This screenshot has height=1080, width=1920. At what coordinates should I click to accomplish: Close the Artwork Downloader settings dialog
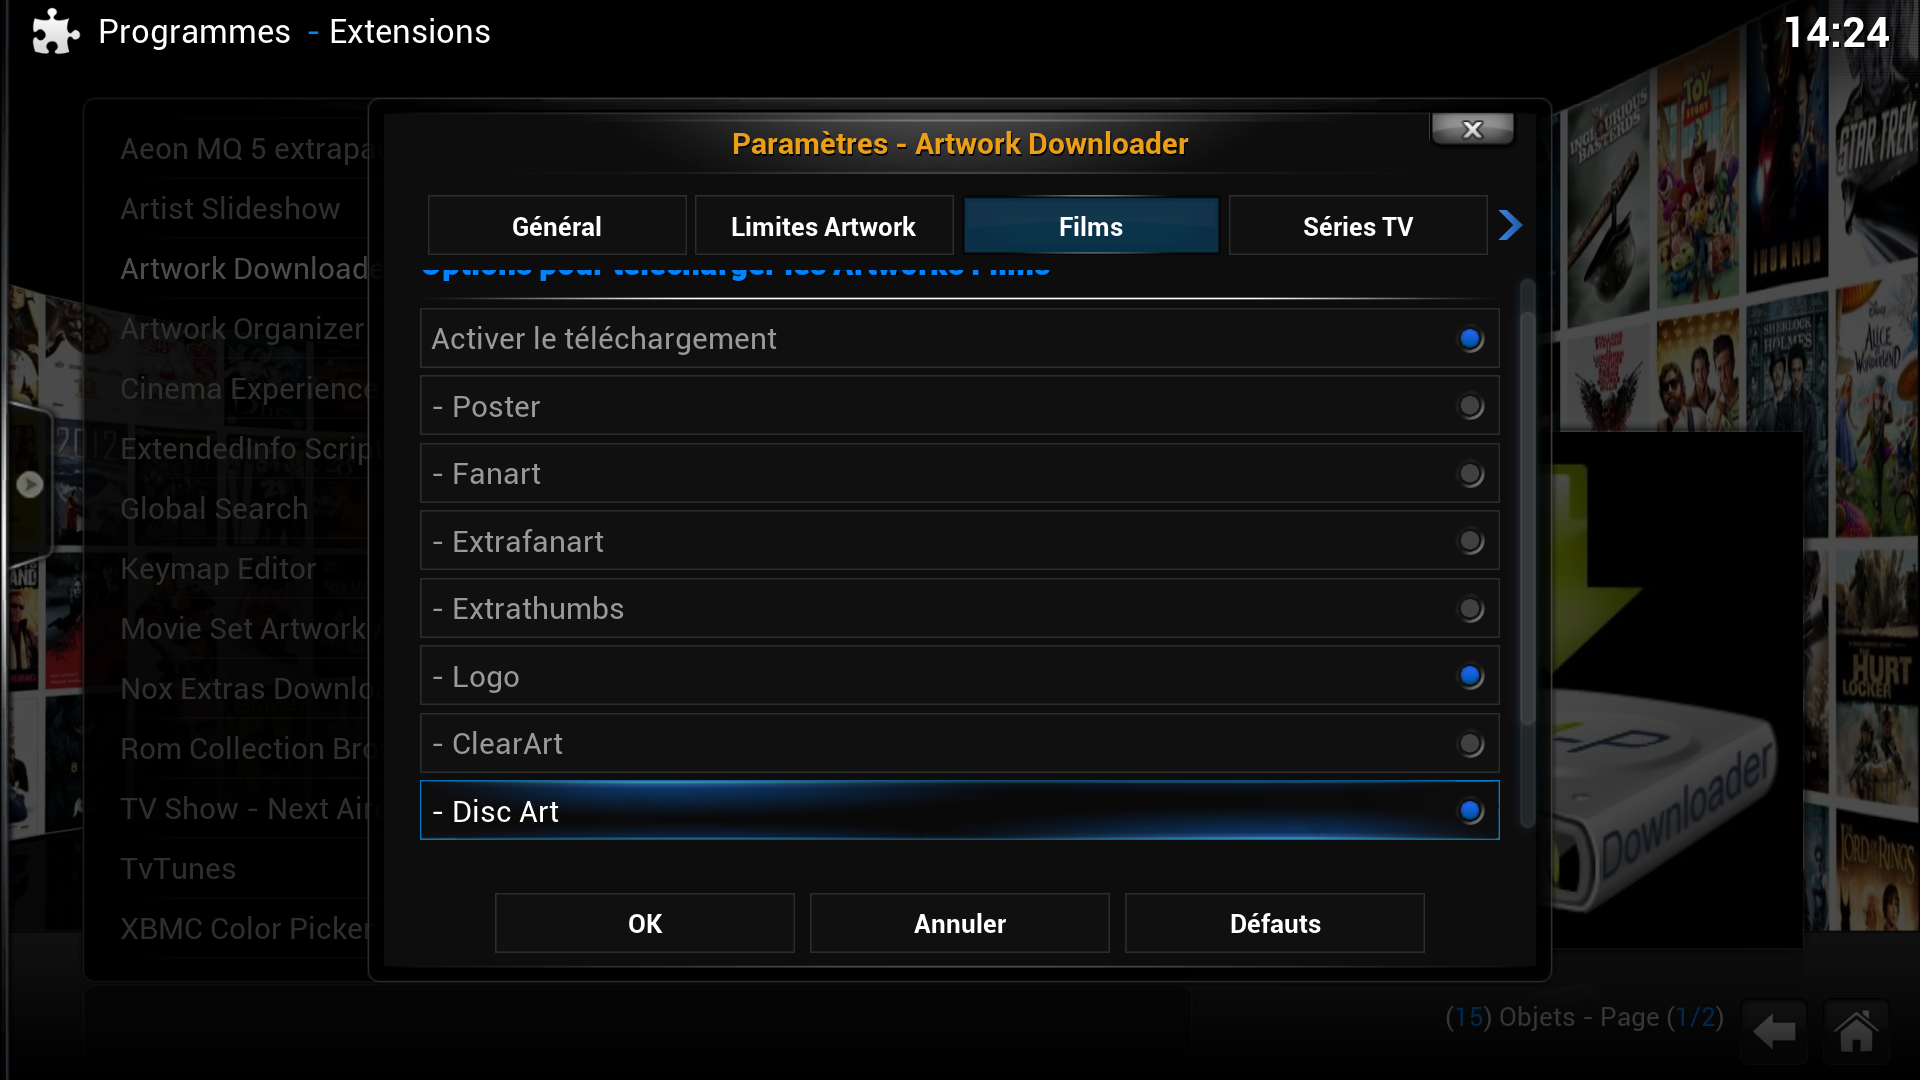(1472, 129)
